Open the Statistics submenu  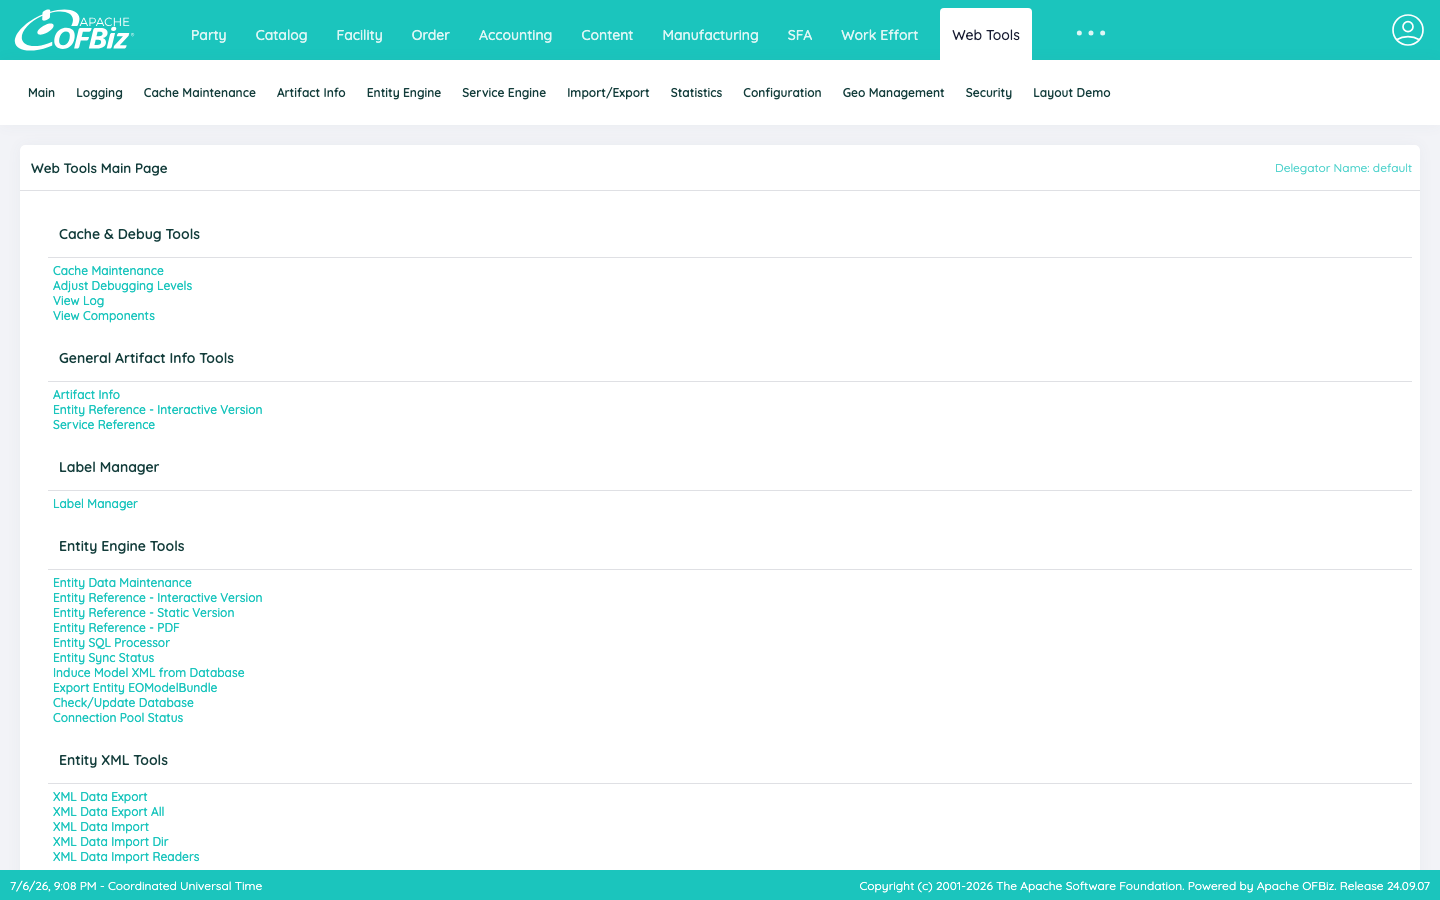pyautogui.click(x=696, y=93)
